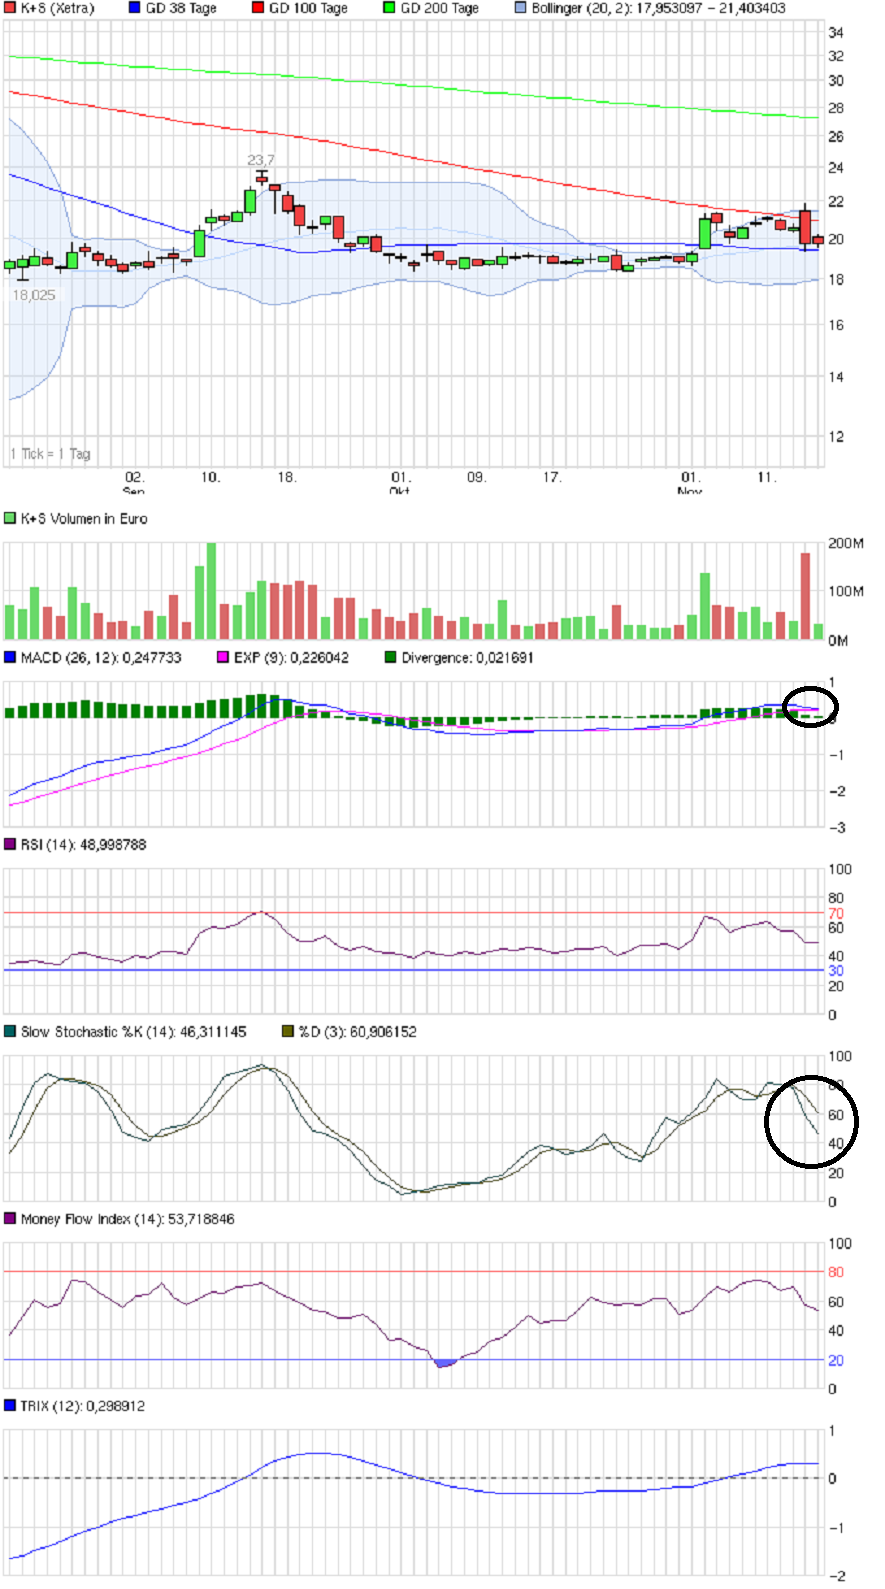The width and height of the screenshot is (885, 1589).
Task: Click the 'Slow Stochastic %K (14): 46,311145' label
Action: pos(133,1031)
